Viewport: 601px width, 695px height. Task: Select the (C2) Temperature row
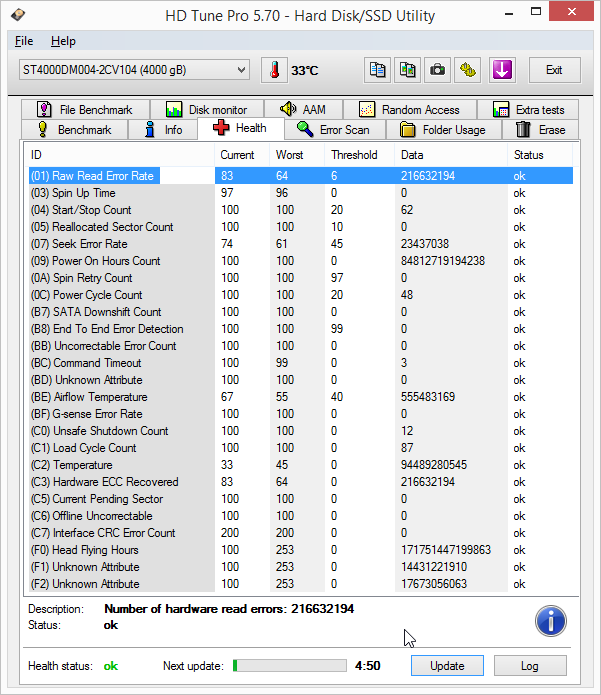point(301,465)
